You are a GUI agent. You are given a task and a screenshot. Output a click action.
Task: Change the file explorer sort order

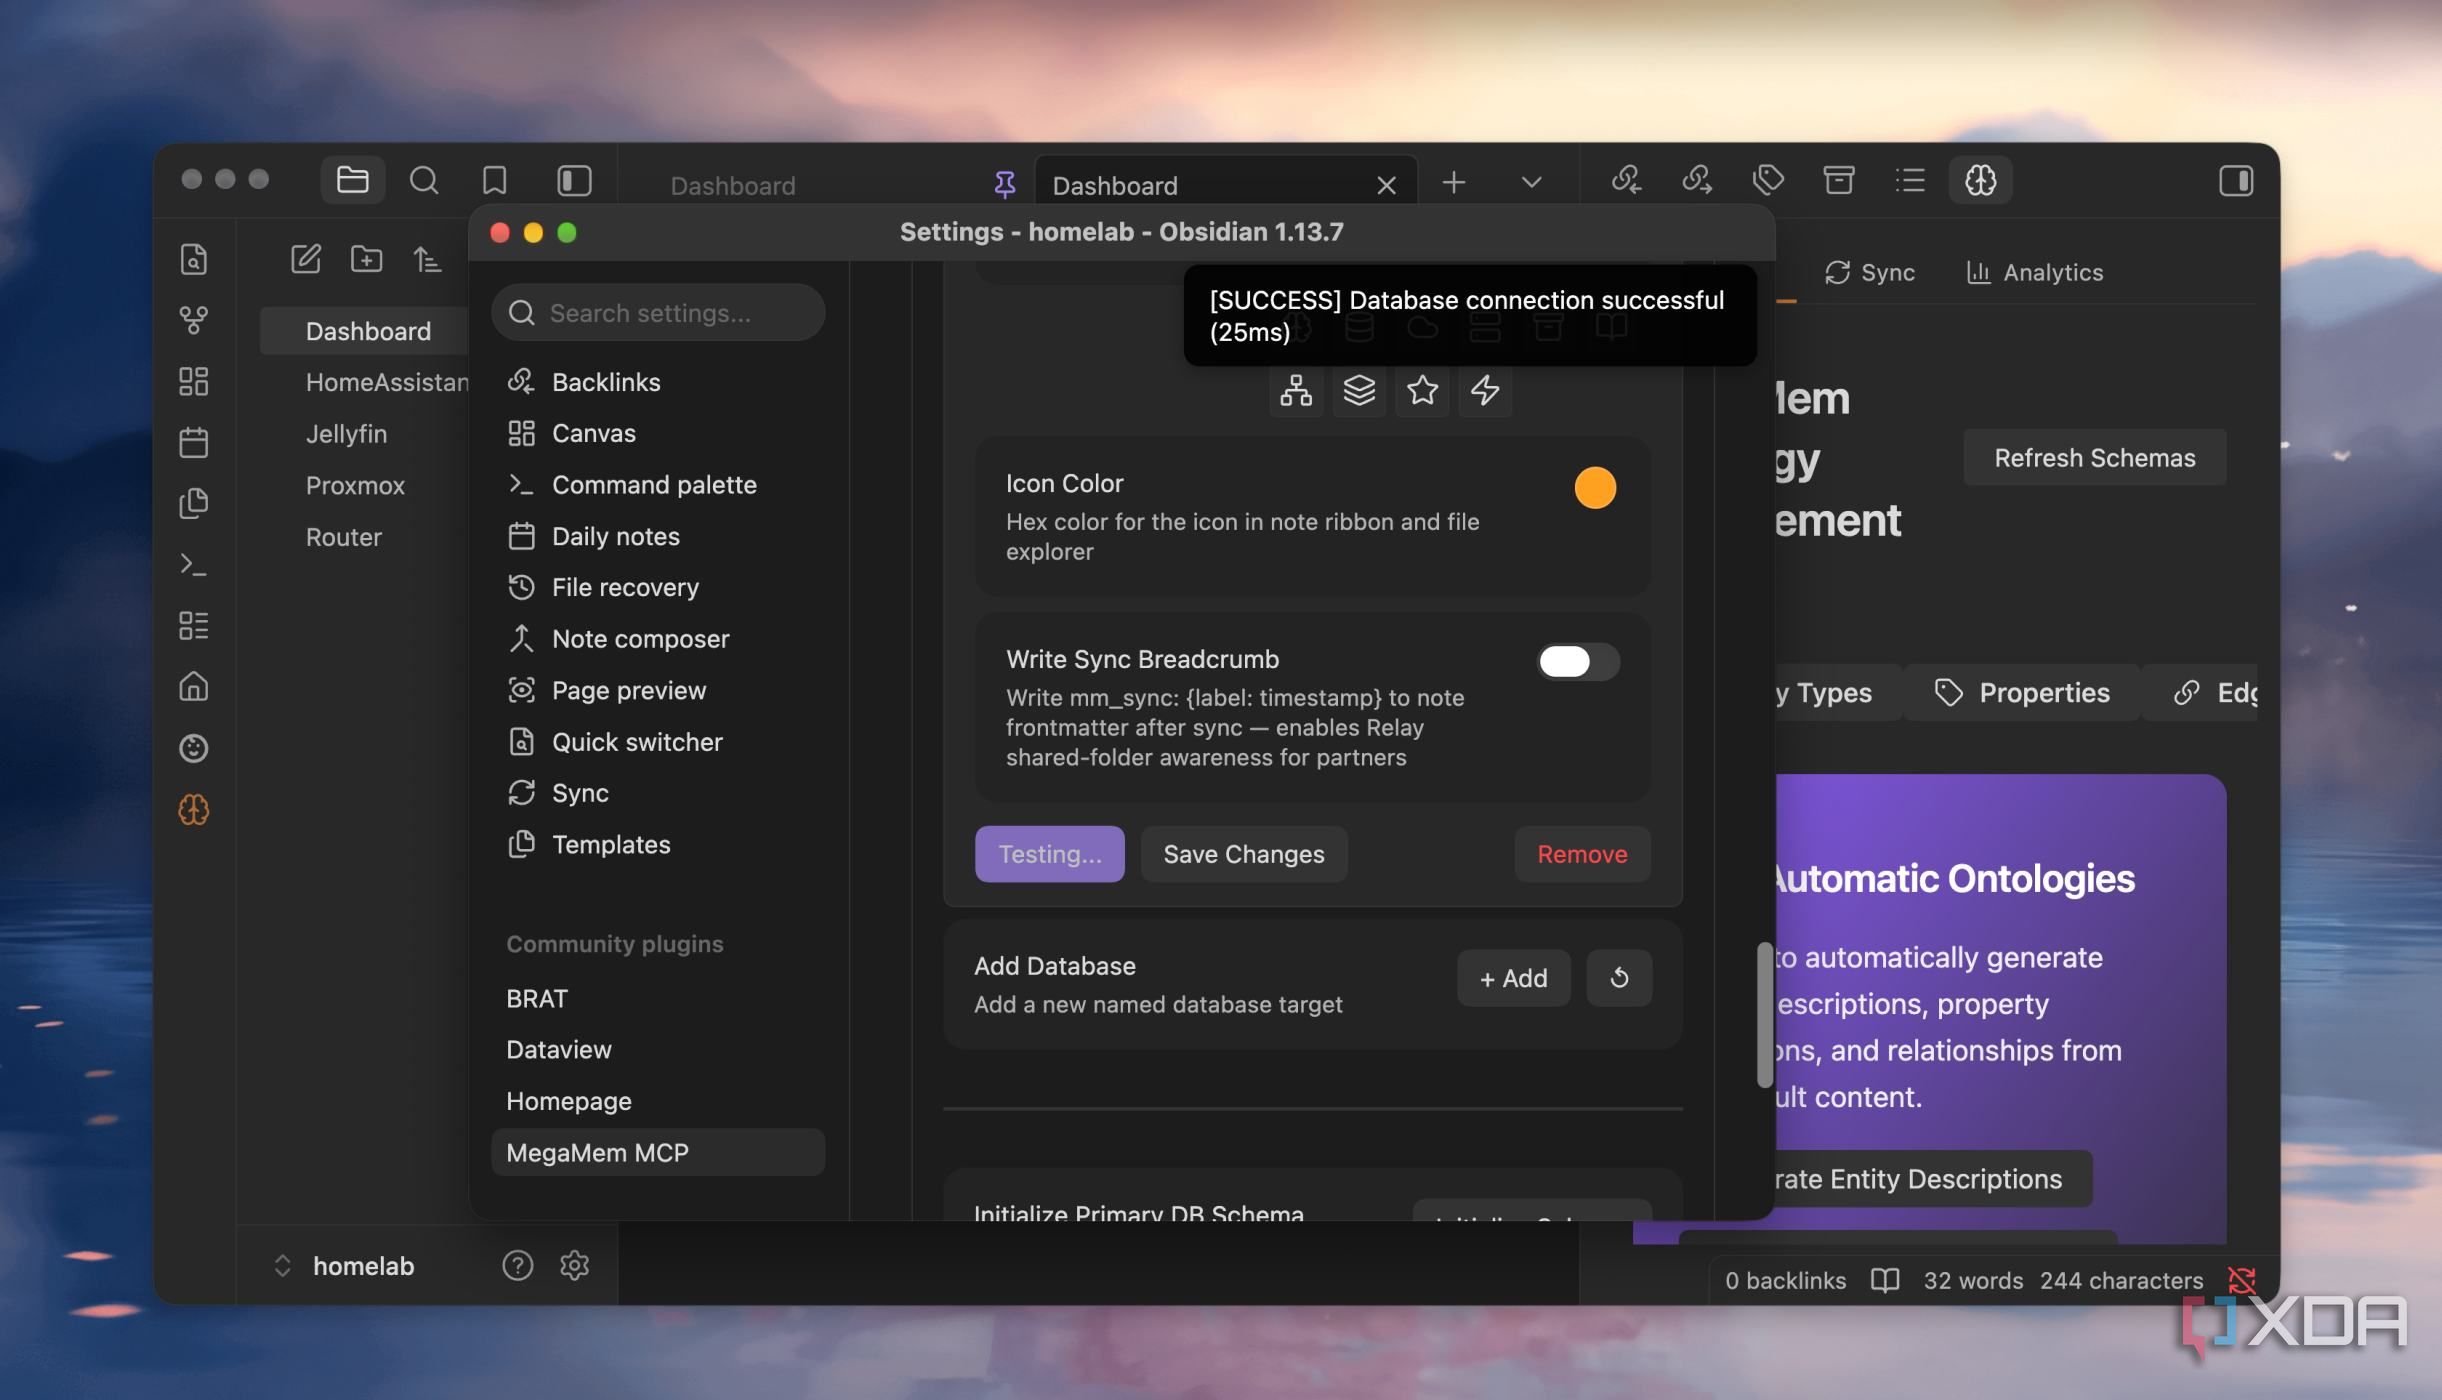pos(427,260)
